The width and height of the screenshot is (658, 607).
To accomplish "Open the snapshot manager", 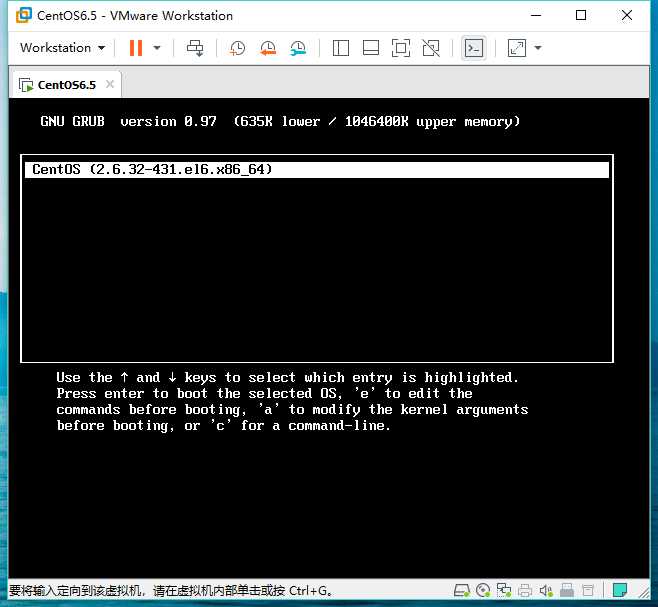I will pos(298,48).
